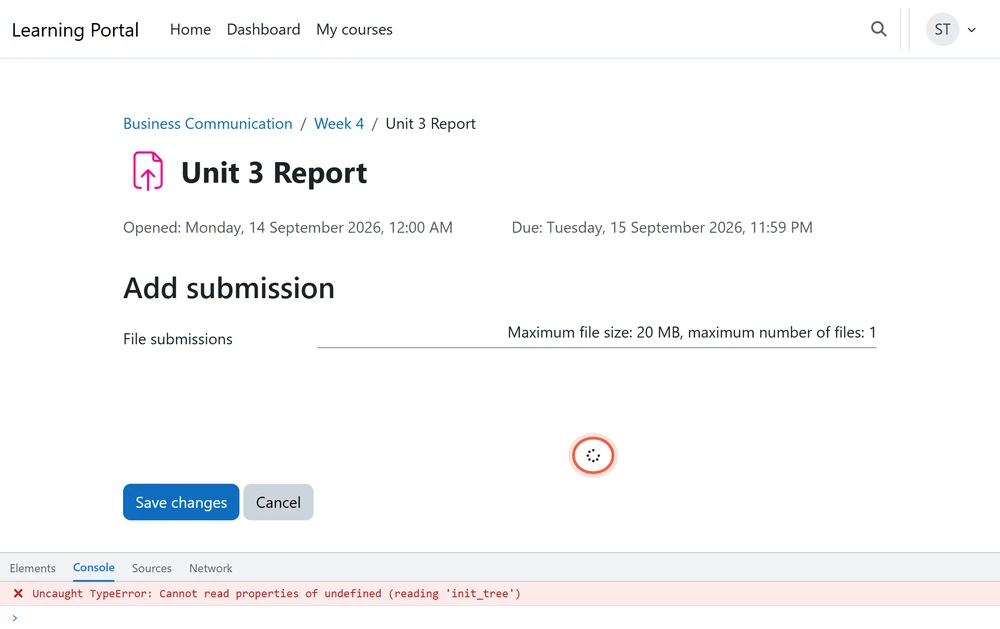Click the Unit 3 Report breadcrumb text

430,124
